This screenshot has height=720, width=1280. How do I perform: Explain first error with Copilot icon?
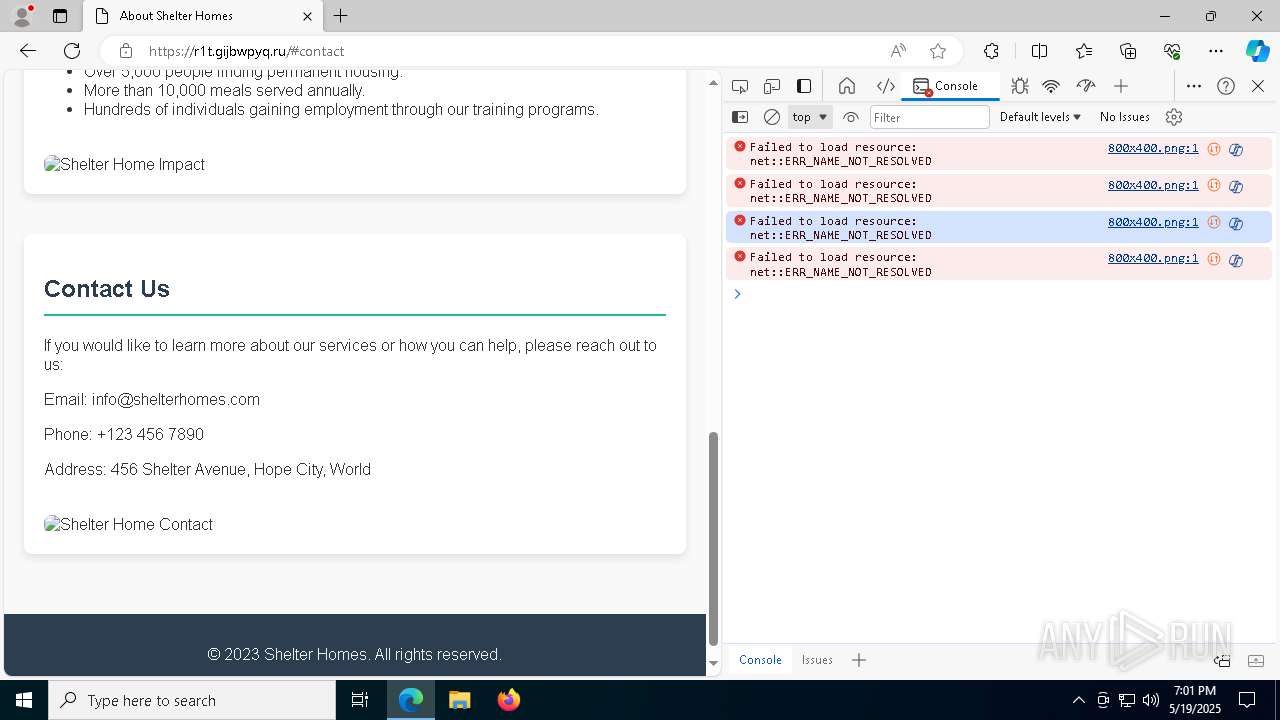[1236, 150]
